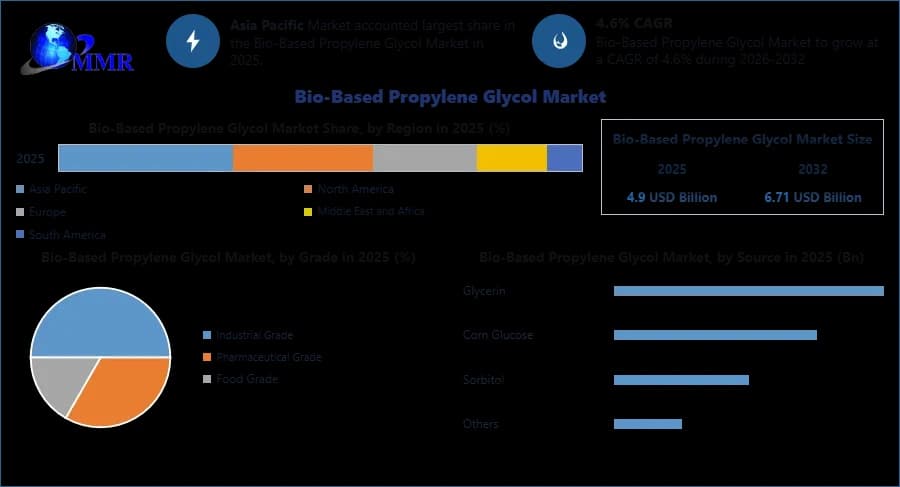
Task: Select the Middle East and Africa legend marker
Action: [x=308, y=212]
